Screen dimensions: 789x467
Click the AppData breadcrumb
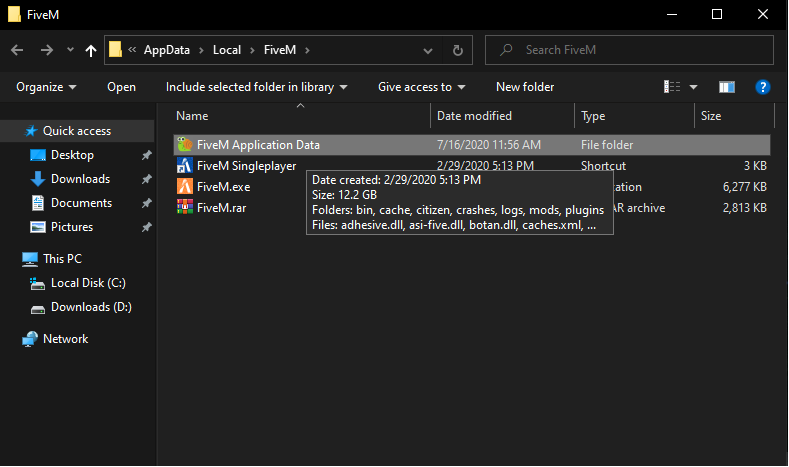(167, 50)
